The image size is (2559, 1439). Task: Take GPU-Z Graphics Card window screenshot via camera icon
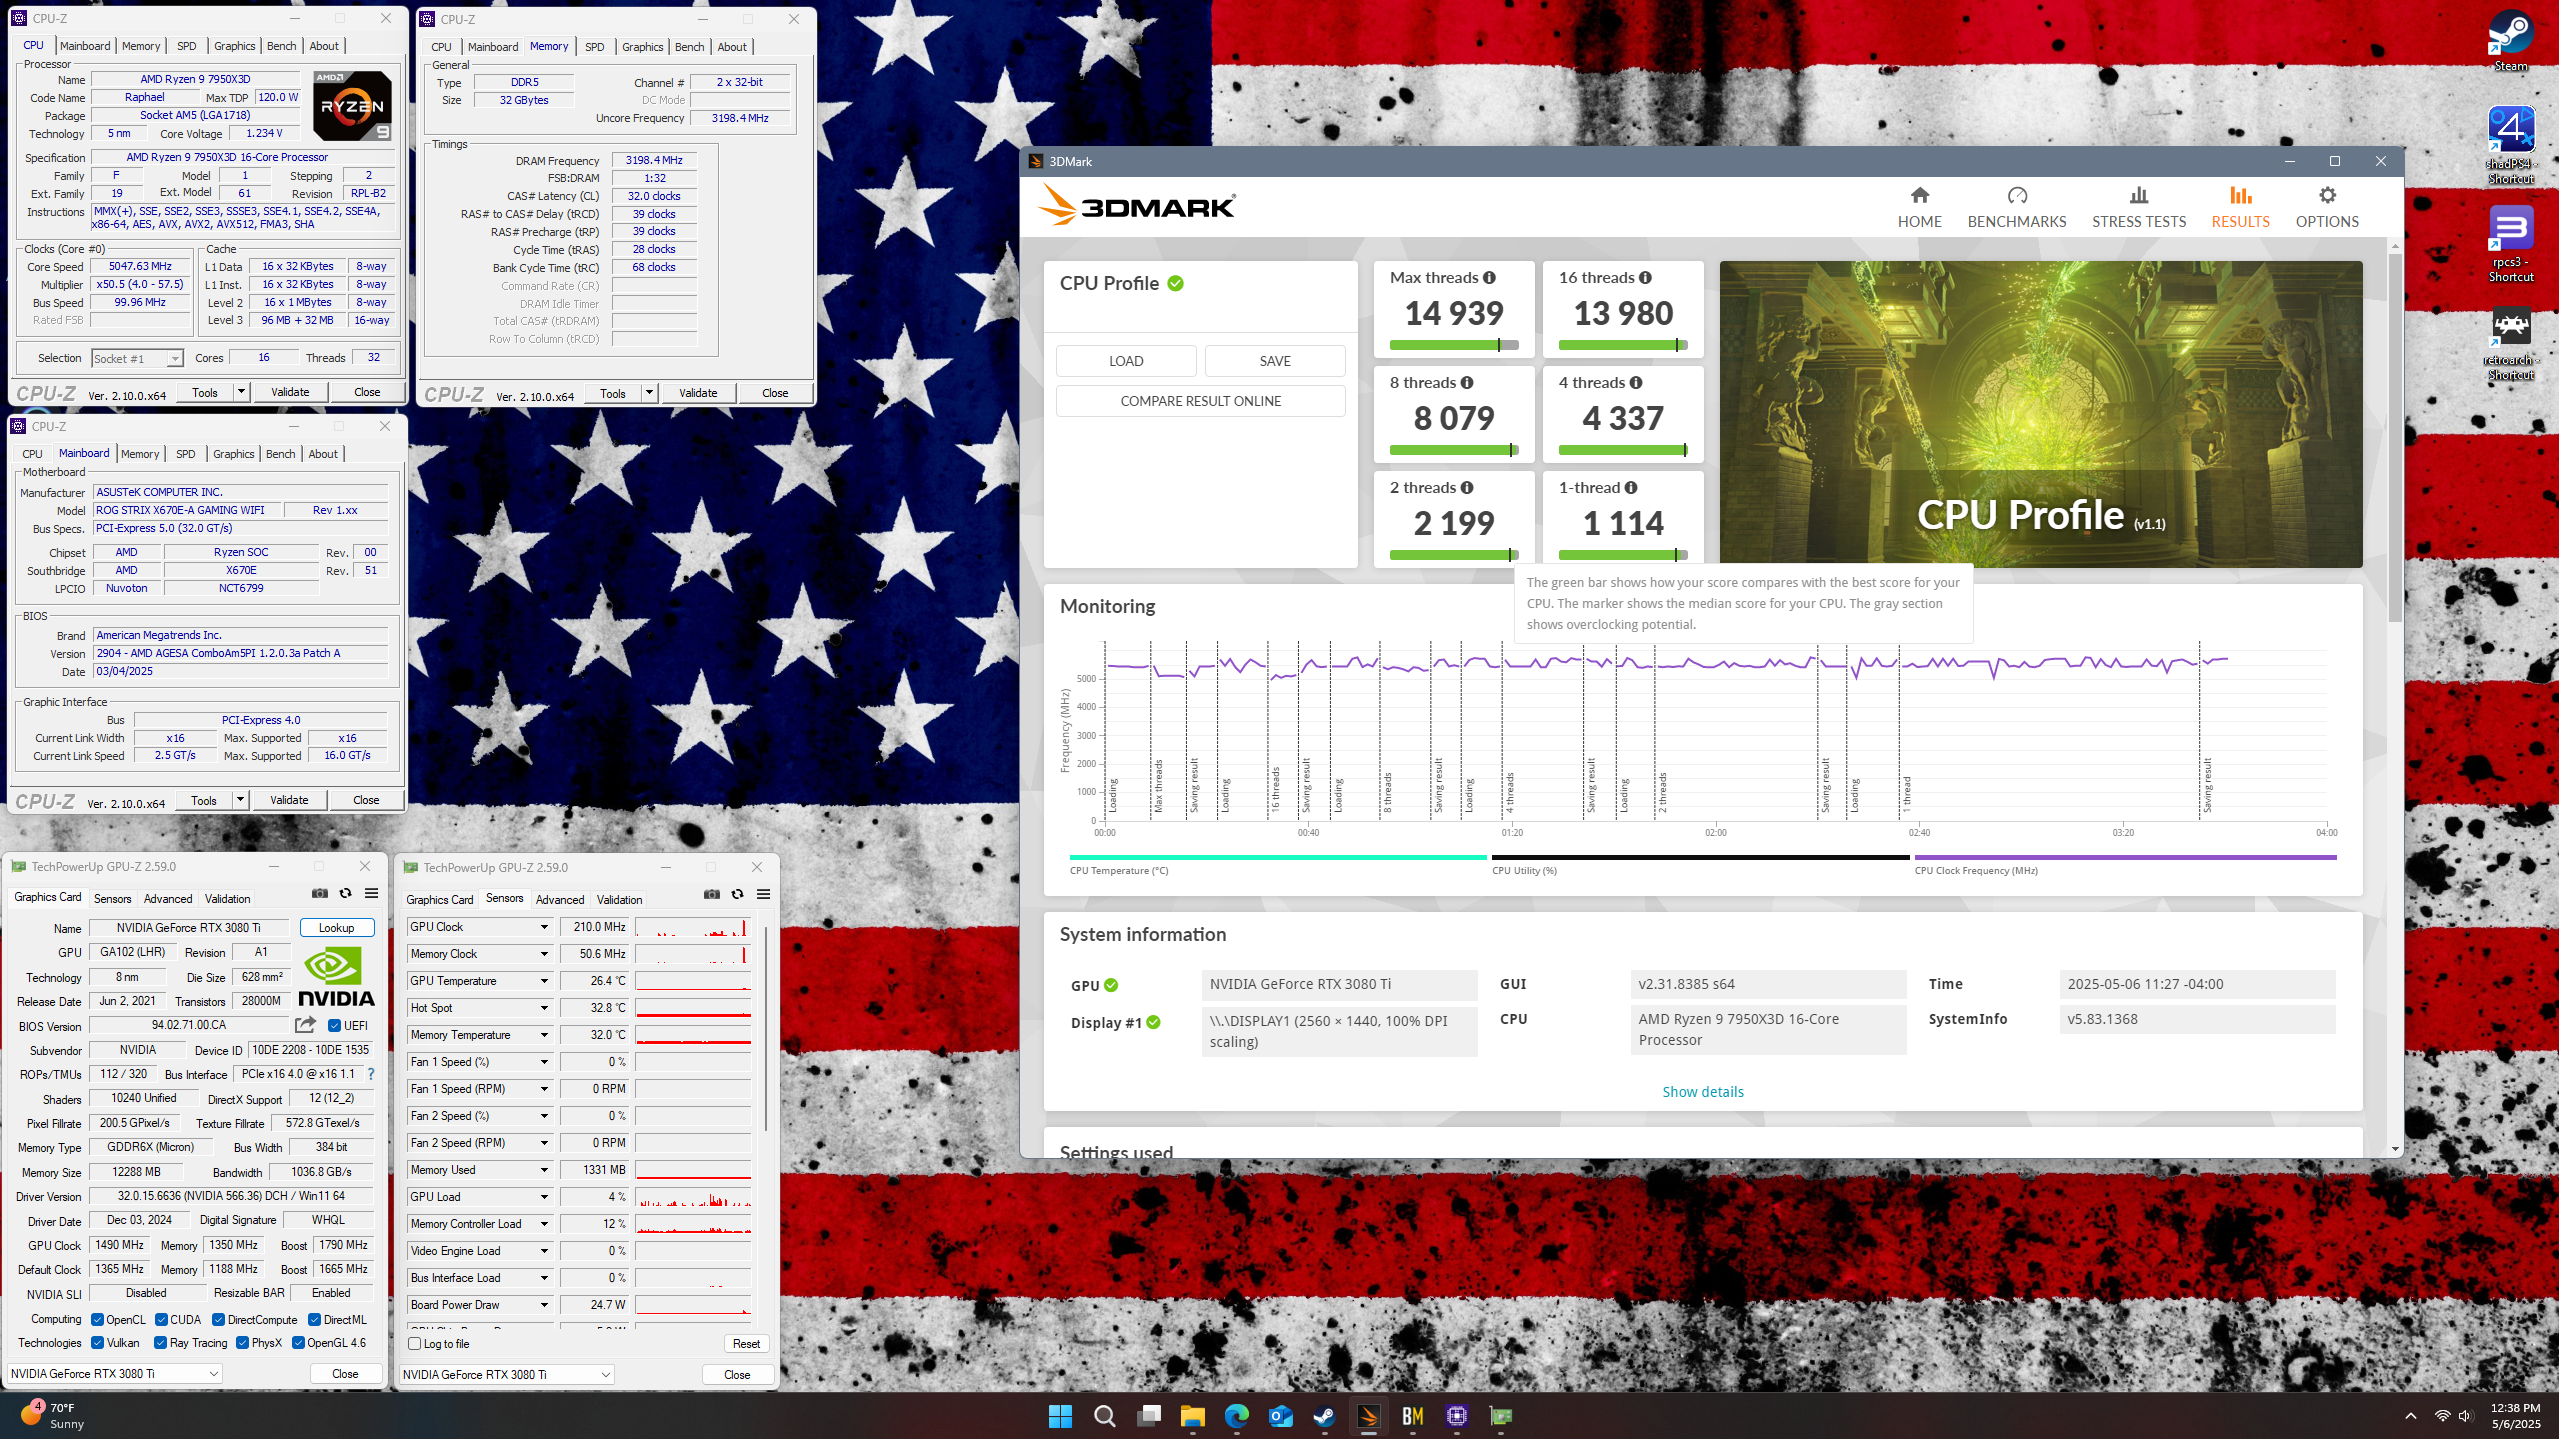coord(320,894)
